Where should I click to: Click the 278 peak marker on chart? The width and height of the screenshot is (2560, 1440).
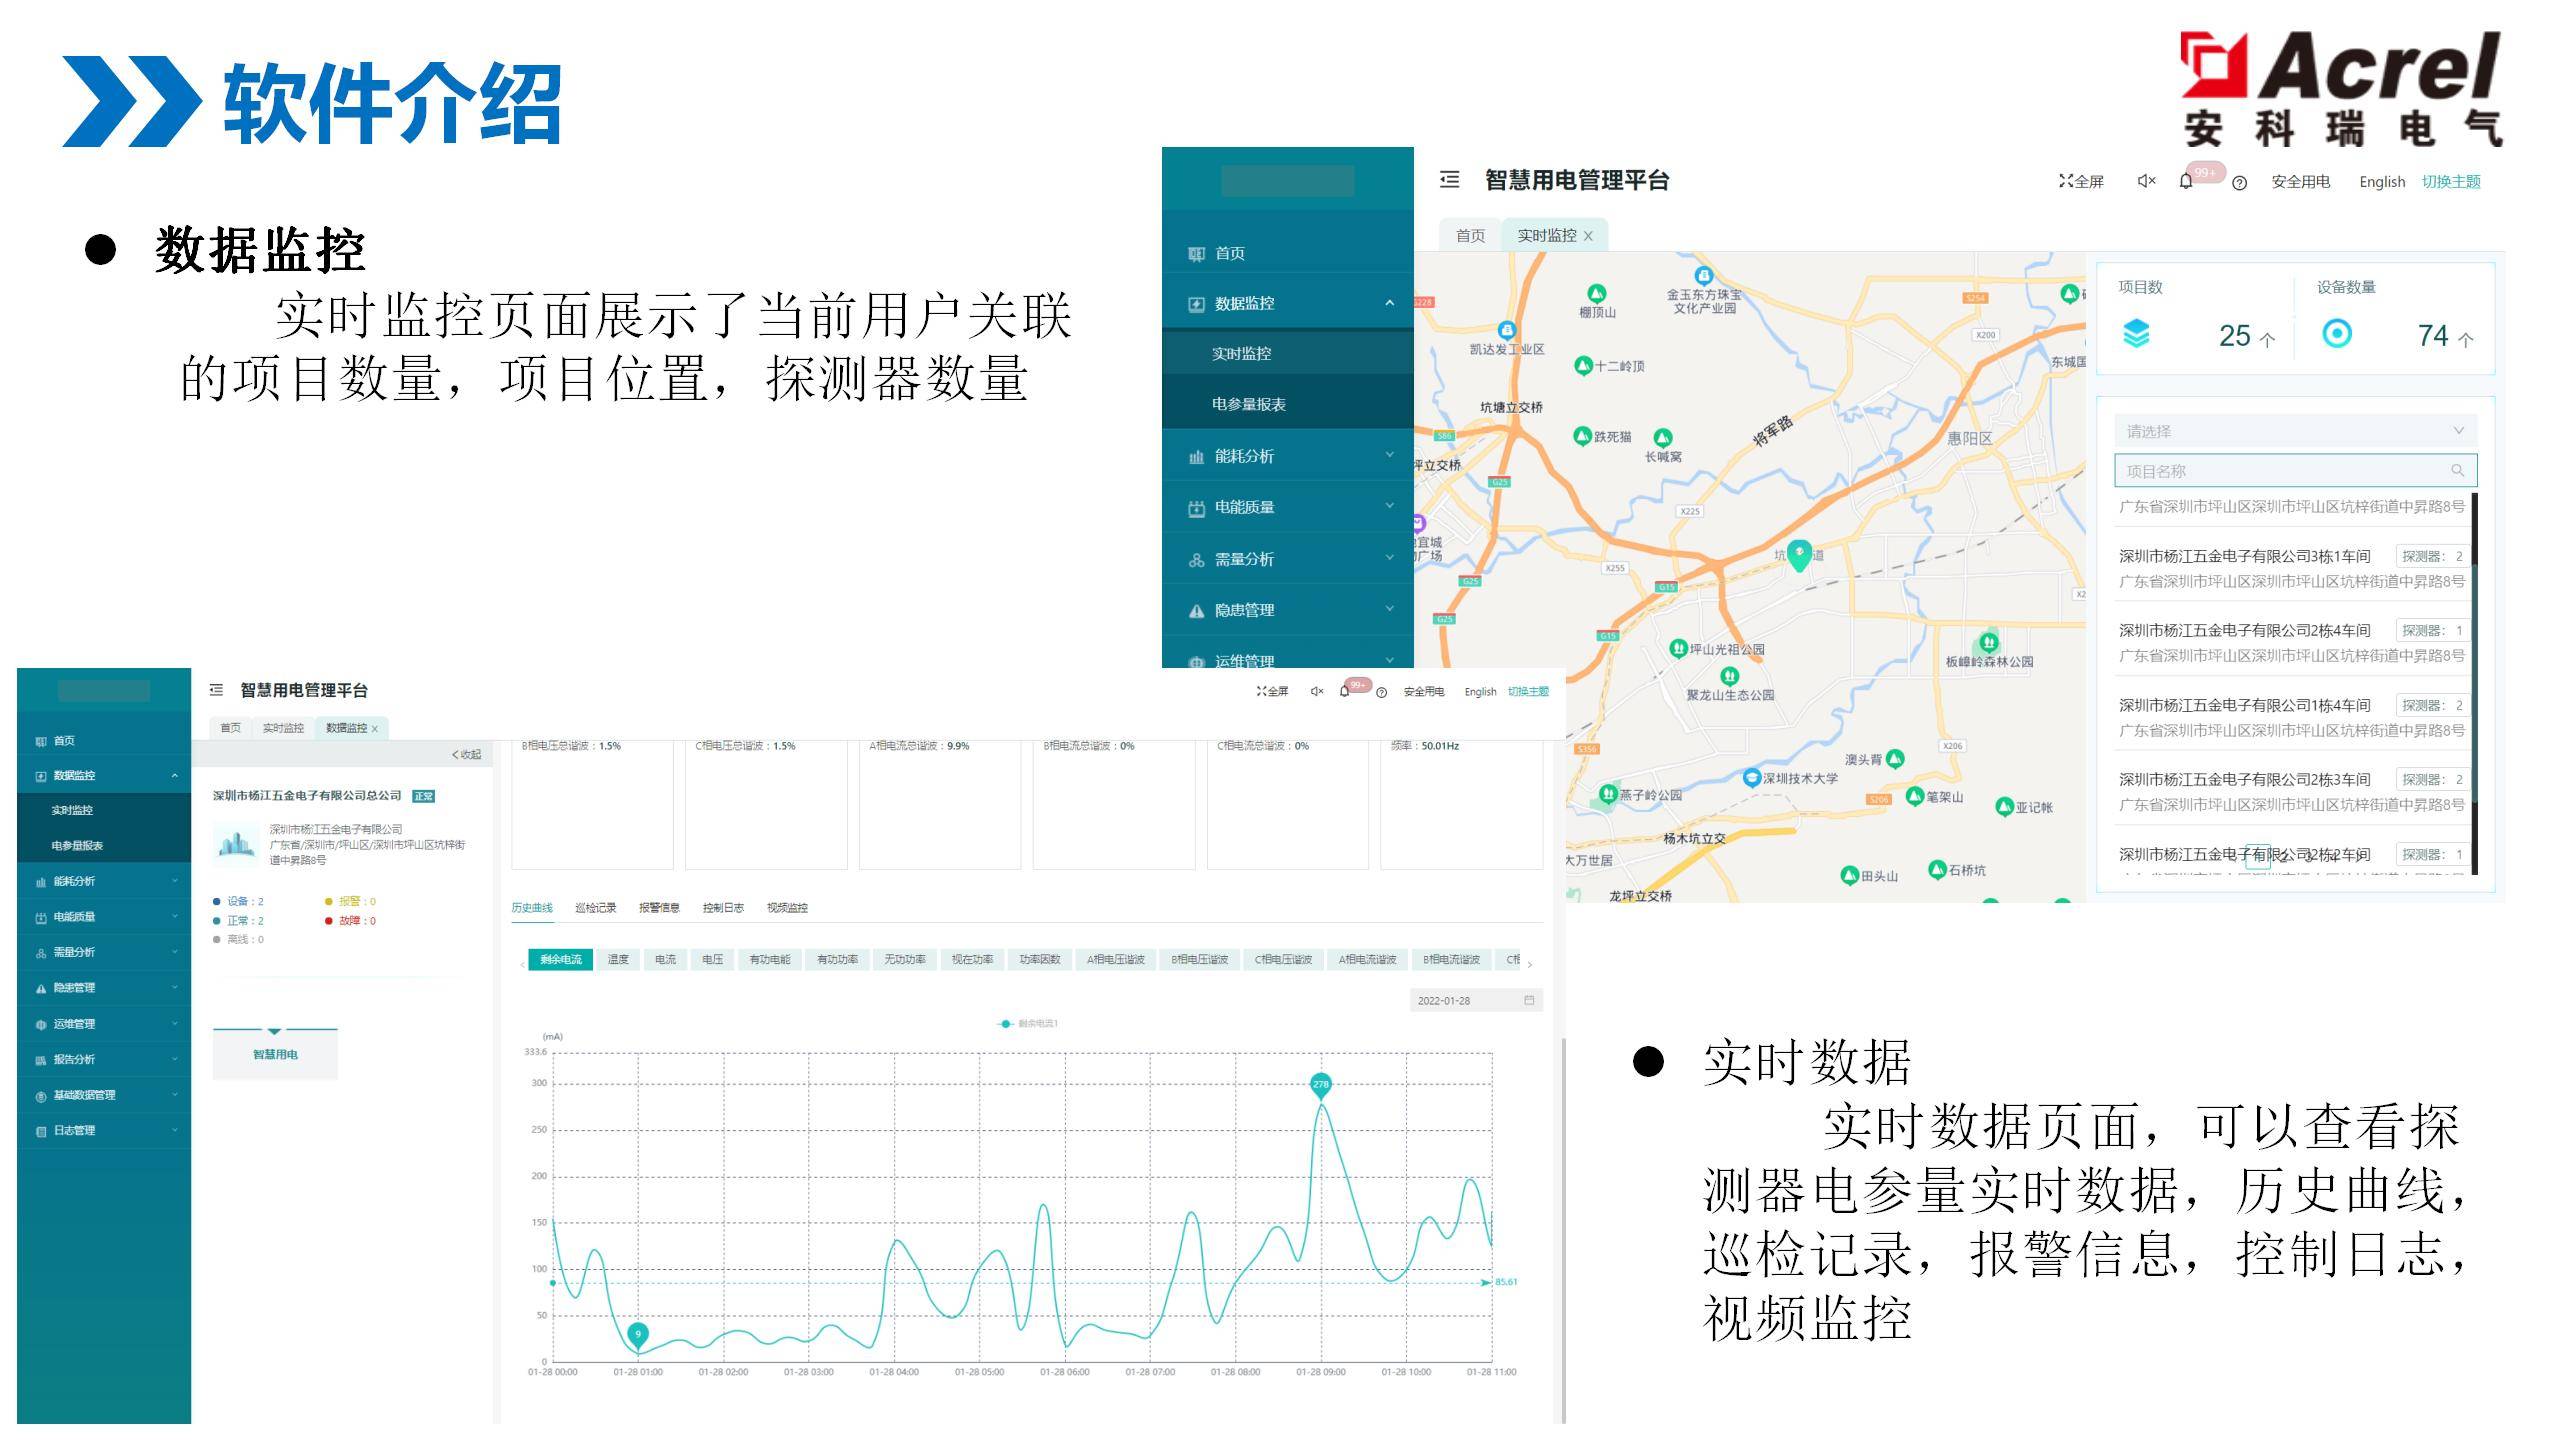point(1321,1085)
